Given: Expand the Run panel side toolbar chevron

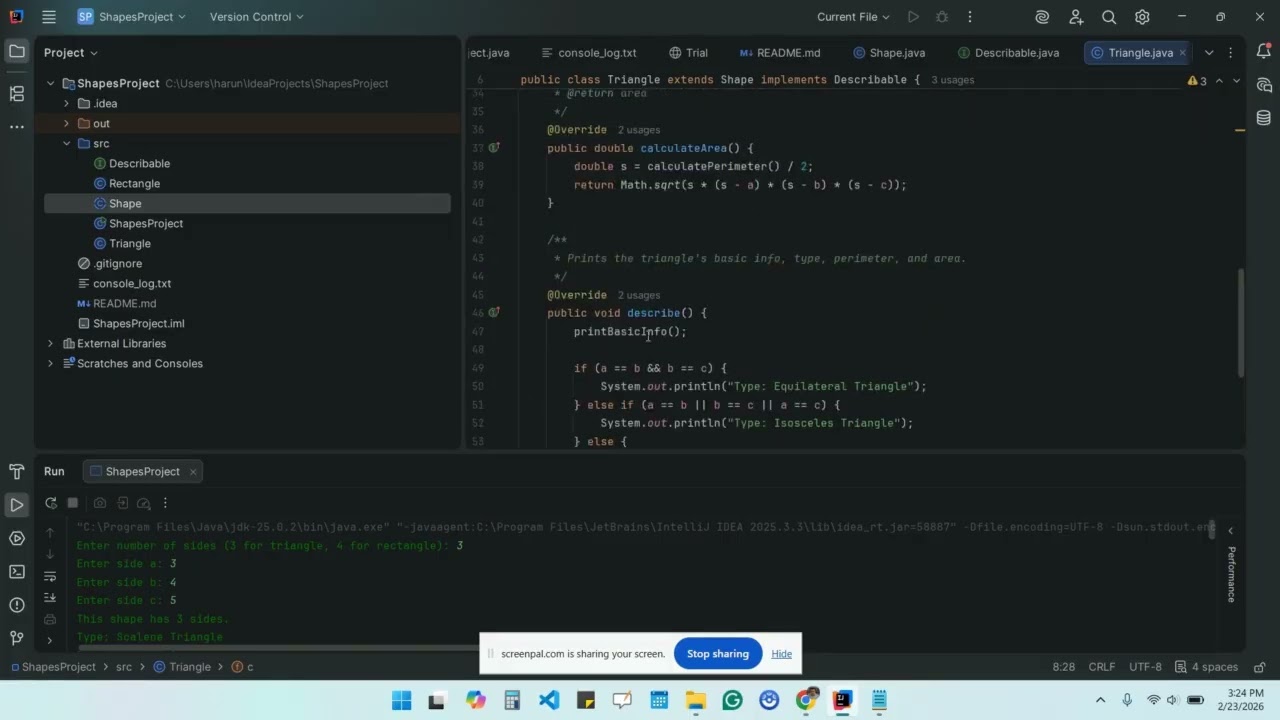Looking at the screenshot, I should coord(50,640).
